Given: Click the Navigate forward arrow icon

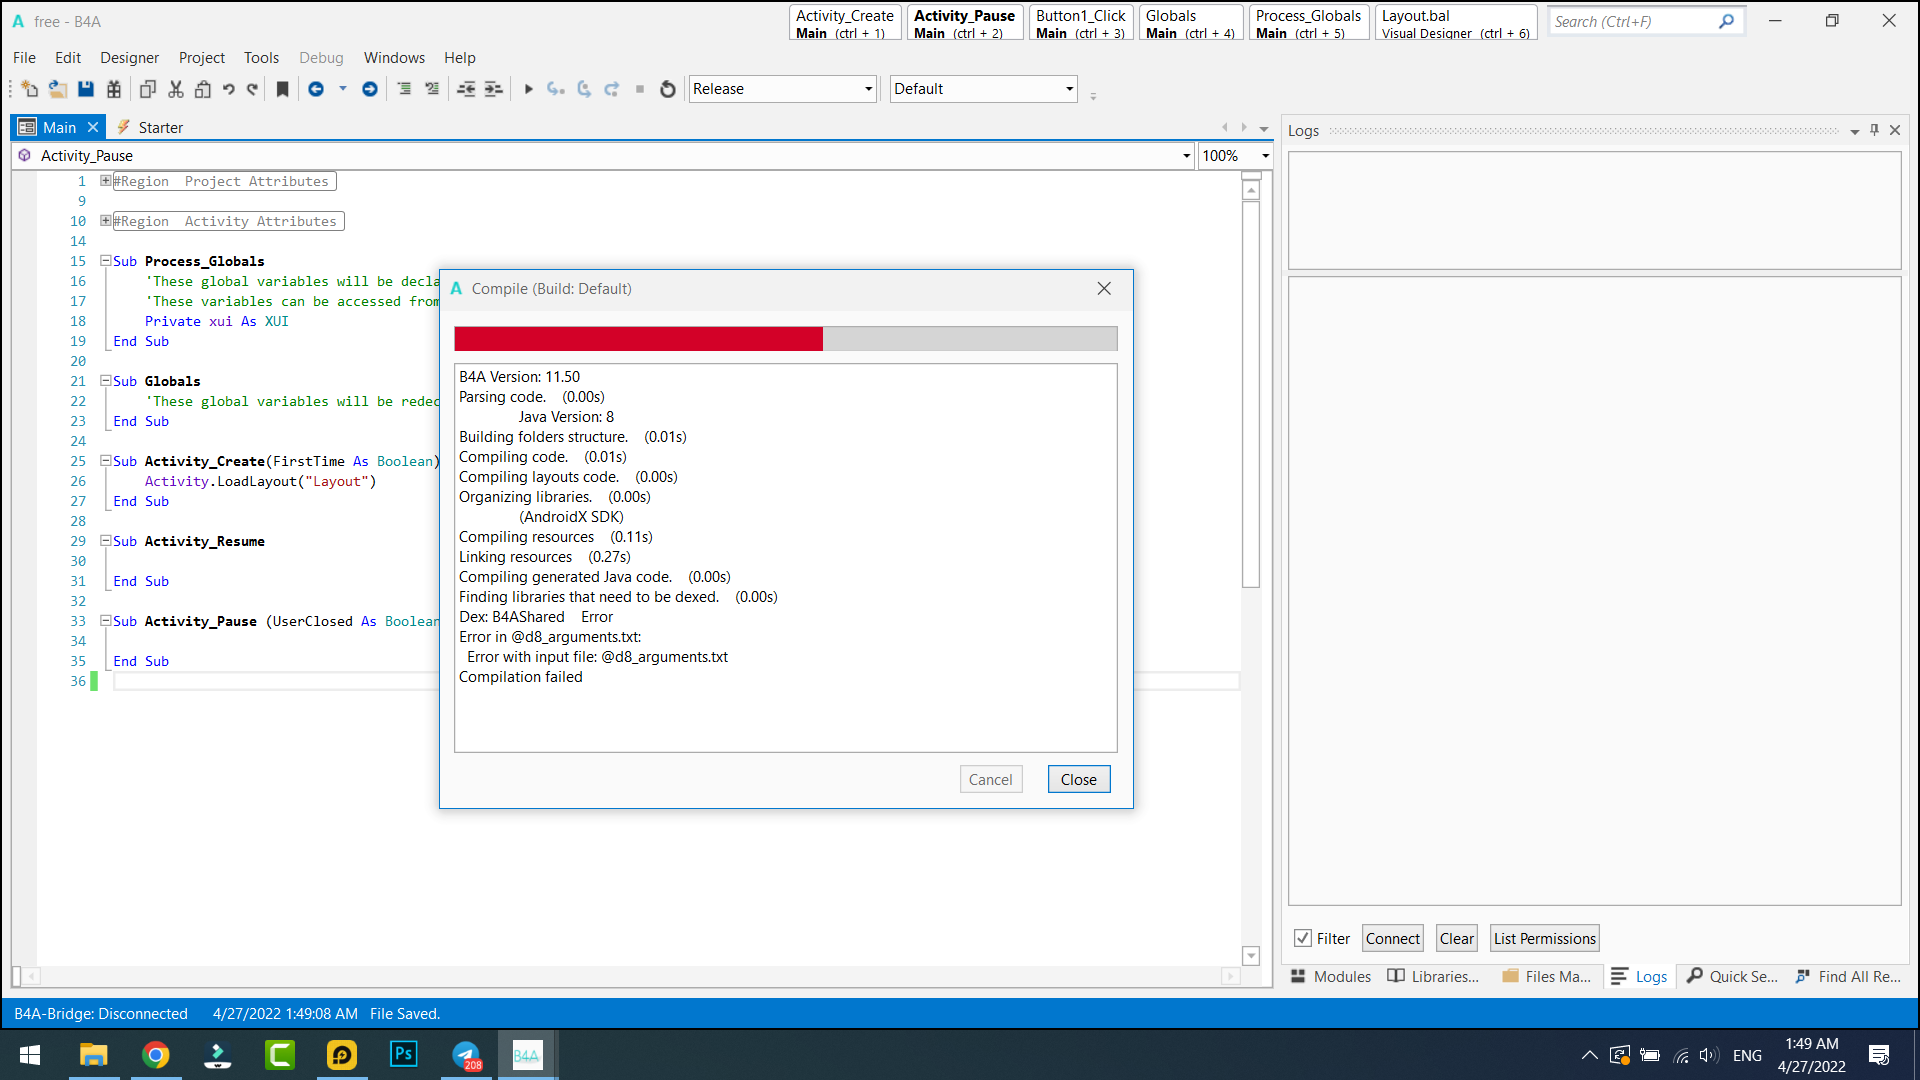Looking at the screenshot, I should [370, 89].
